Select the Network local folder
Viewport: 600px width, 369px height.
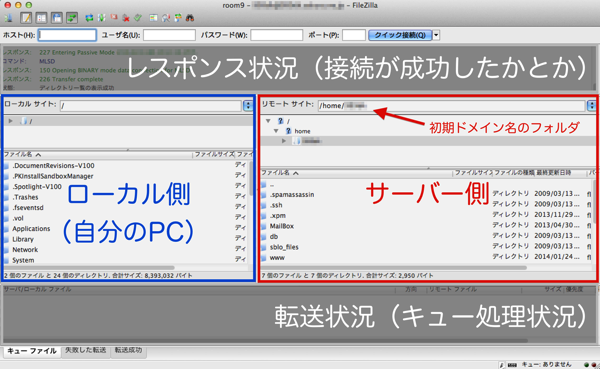(25, 250)
